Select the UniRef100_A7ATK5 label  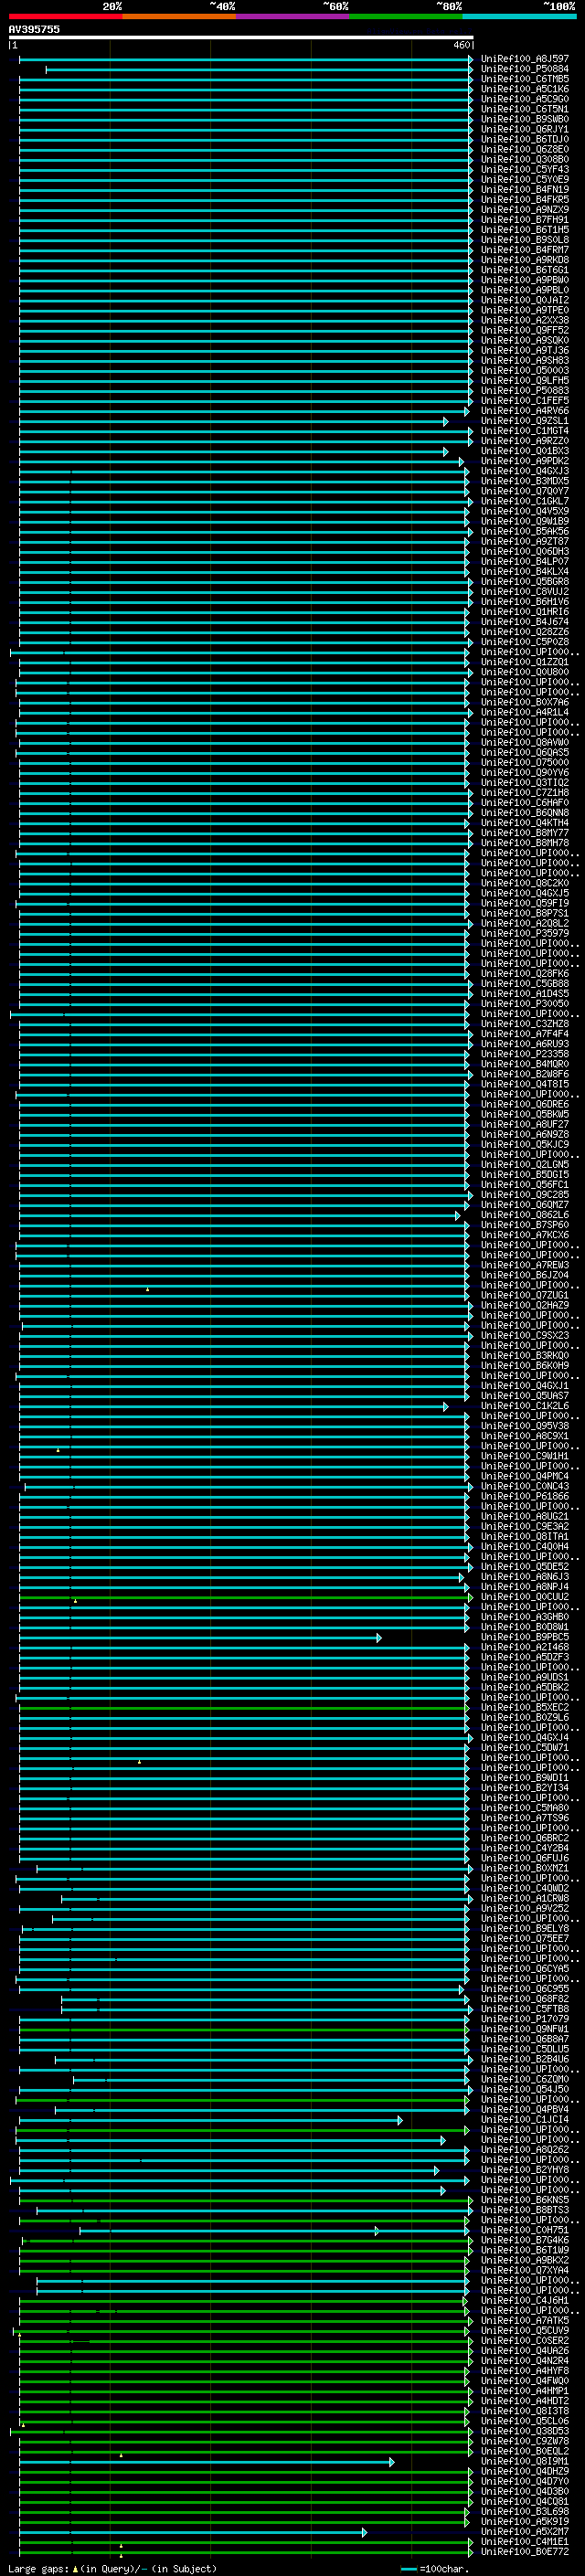click(x=525, y=2320)
